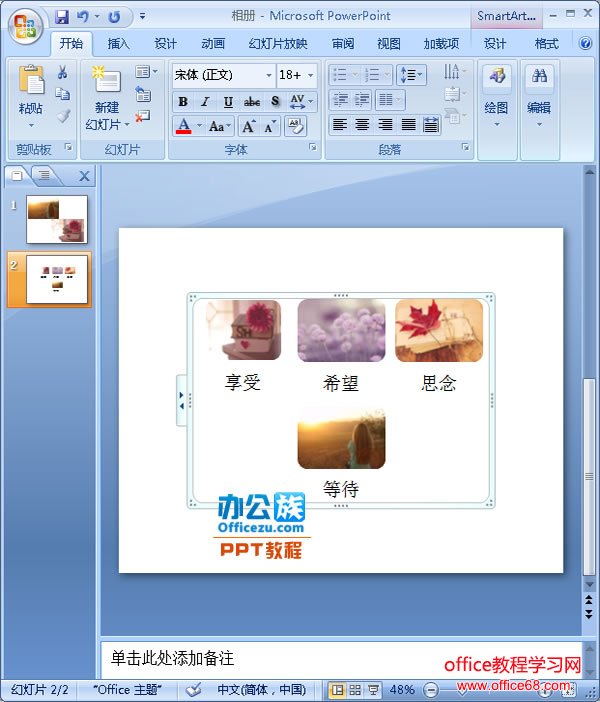Click the zoom out minus button
The height and width of the screenshot is (702, 600).
pos(431,690)
